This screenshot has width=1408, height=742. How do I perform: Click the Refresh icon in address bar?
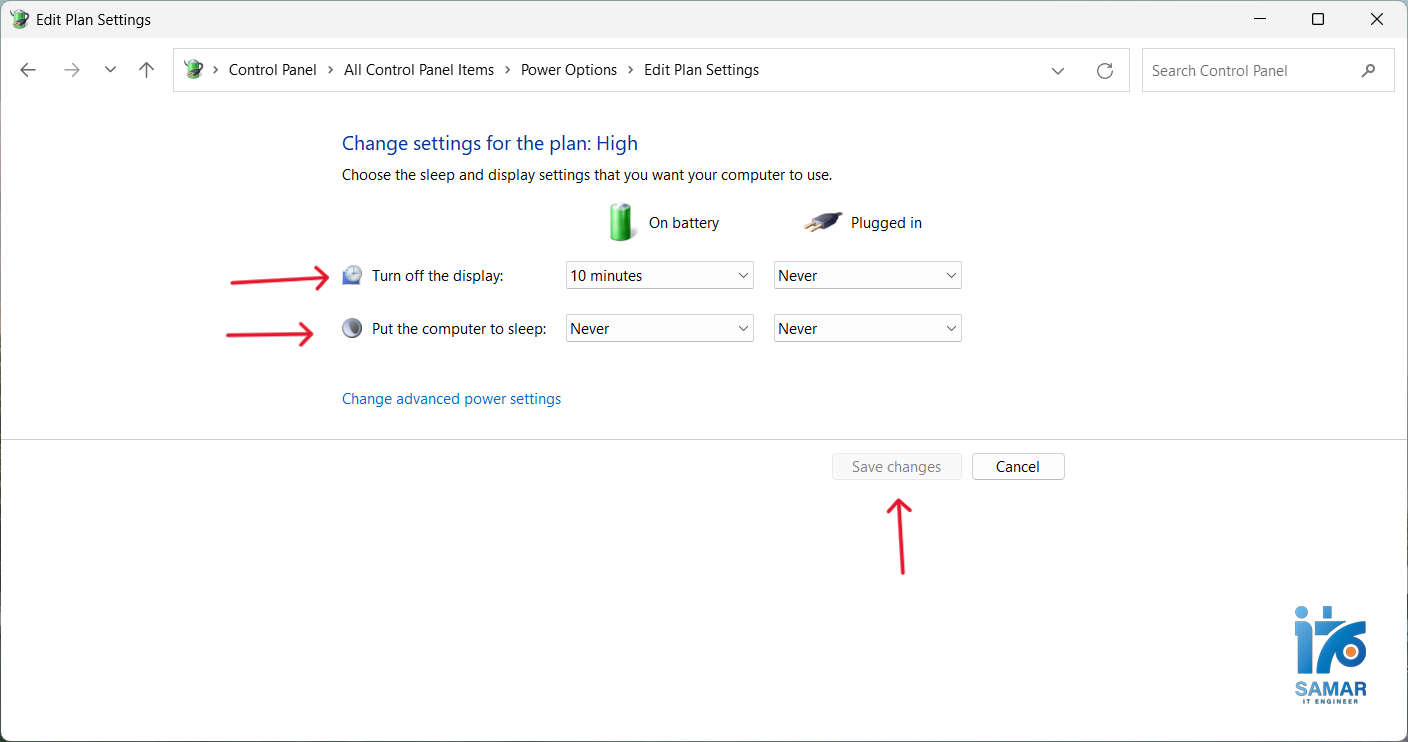click(x=1105, y=70)
